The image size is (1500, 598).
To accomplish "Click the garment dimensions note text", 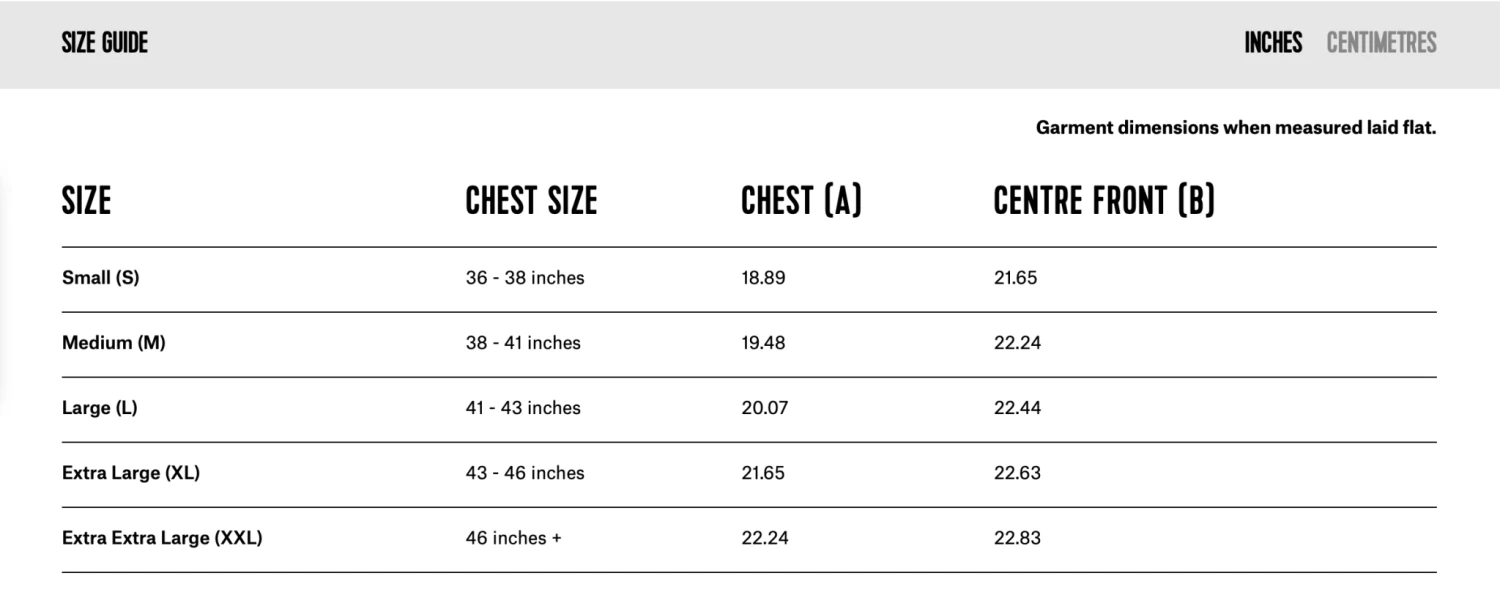I will pyautogui.click(x=1236, y=127).
